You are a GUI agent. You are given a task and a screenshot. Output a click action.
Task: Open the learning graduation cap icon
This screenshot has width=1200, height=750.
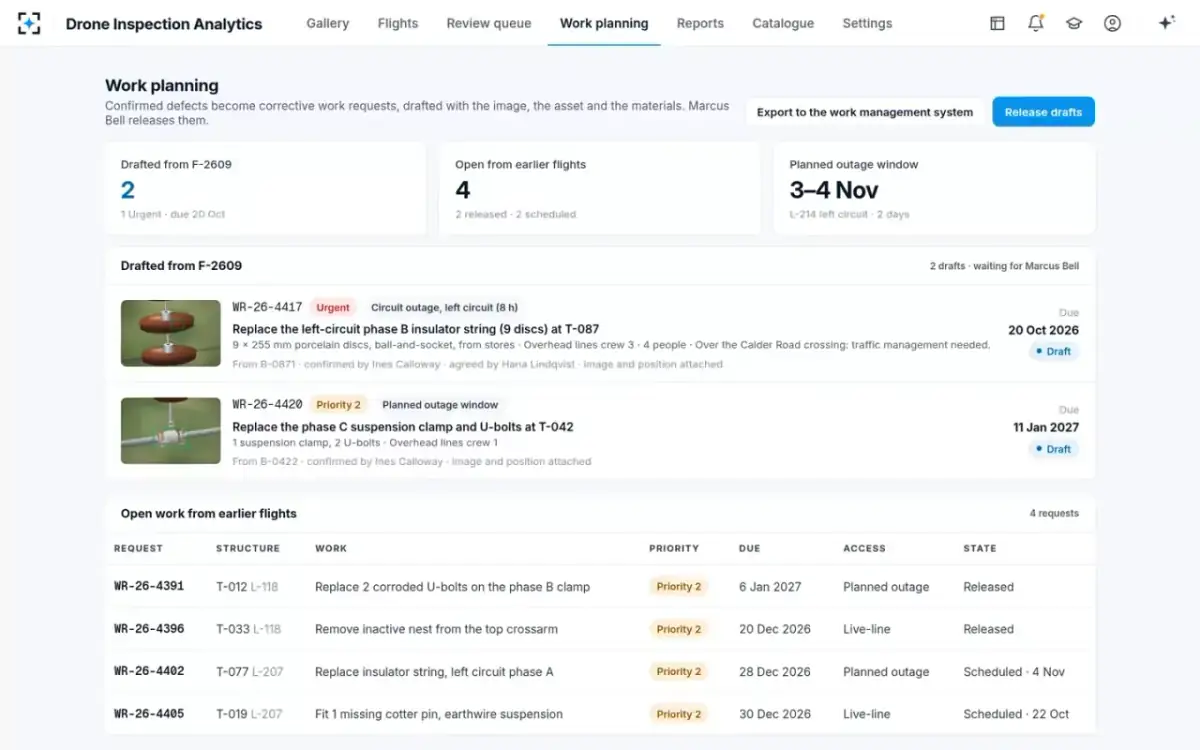pos(1074,23)
